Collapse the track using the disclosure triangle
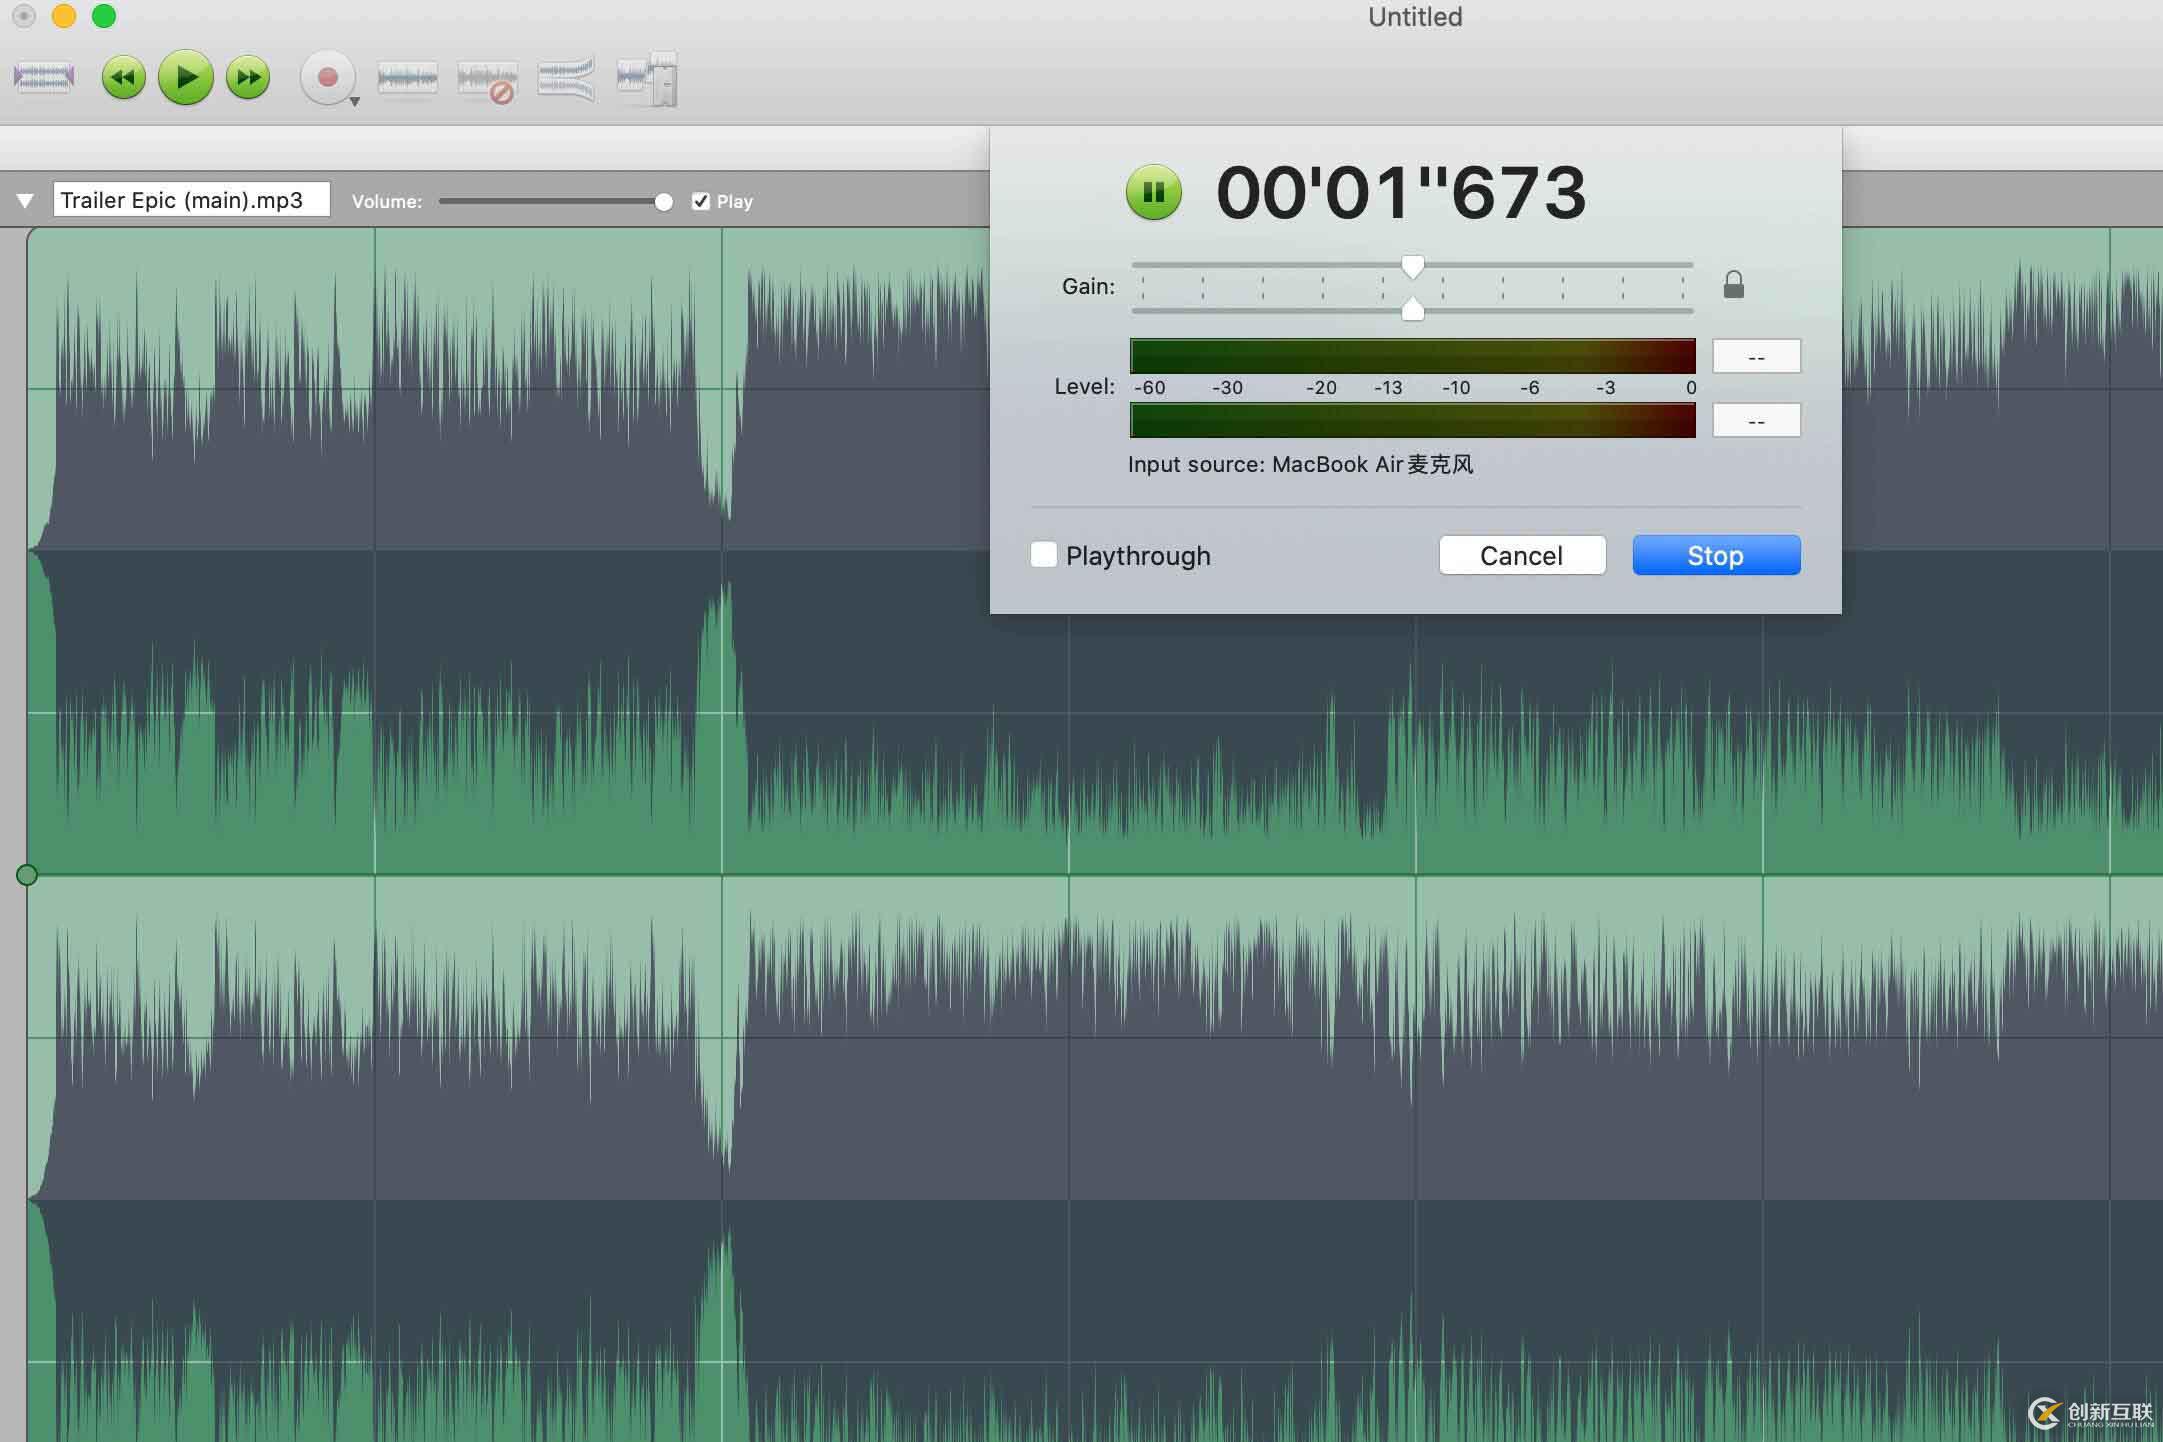This screenshot has height=1442, width=2163. (x=26, y=201)
